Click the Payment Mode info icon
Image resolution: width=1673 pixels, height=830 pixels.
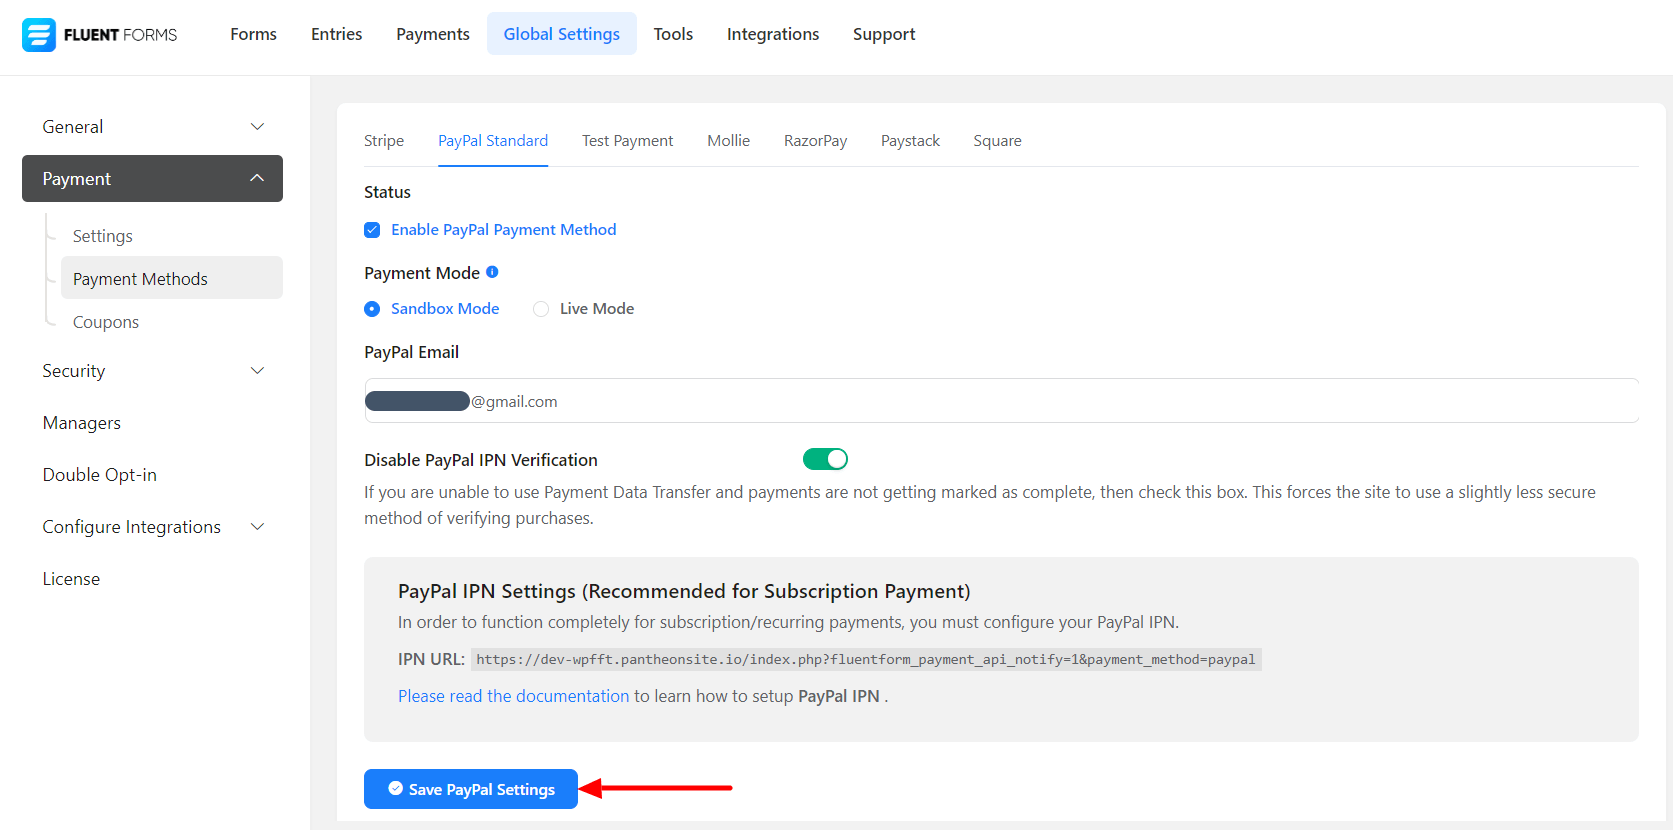(492, 272)
